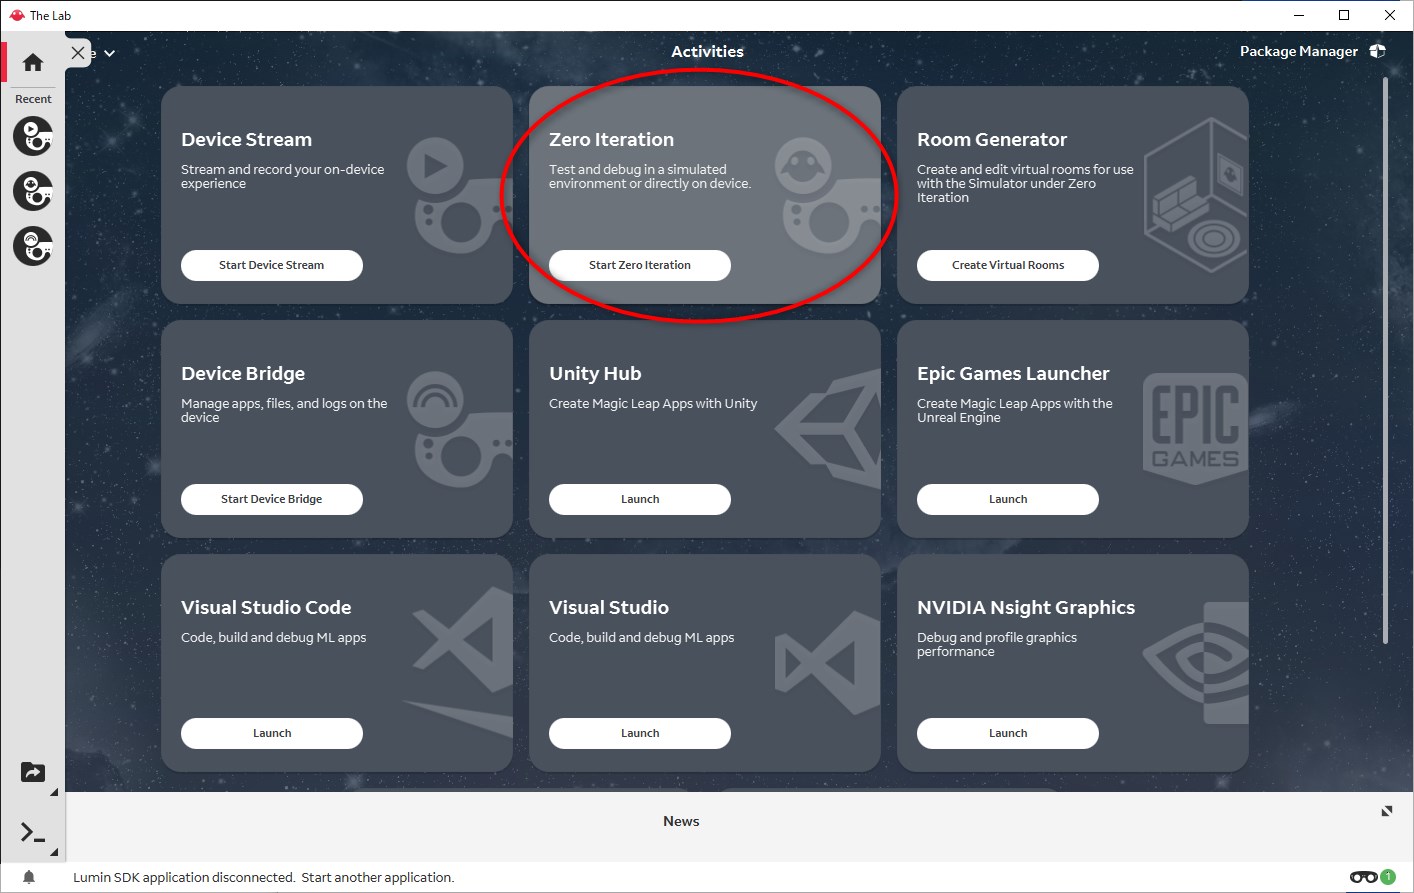Screen dimensions: 1414x893
Task: Click the headset device status icon
Action: pyautogui.click(x=1363, y=877)
